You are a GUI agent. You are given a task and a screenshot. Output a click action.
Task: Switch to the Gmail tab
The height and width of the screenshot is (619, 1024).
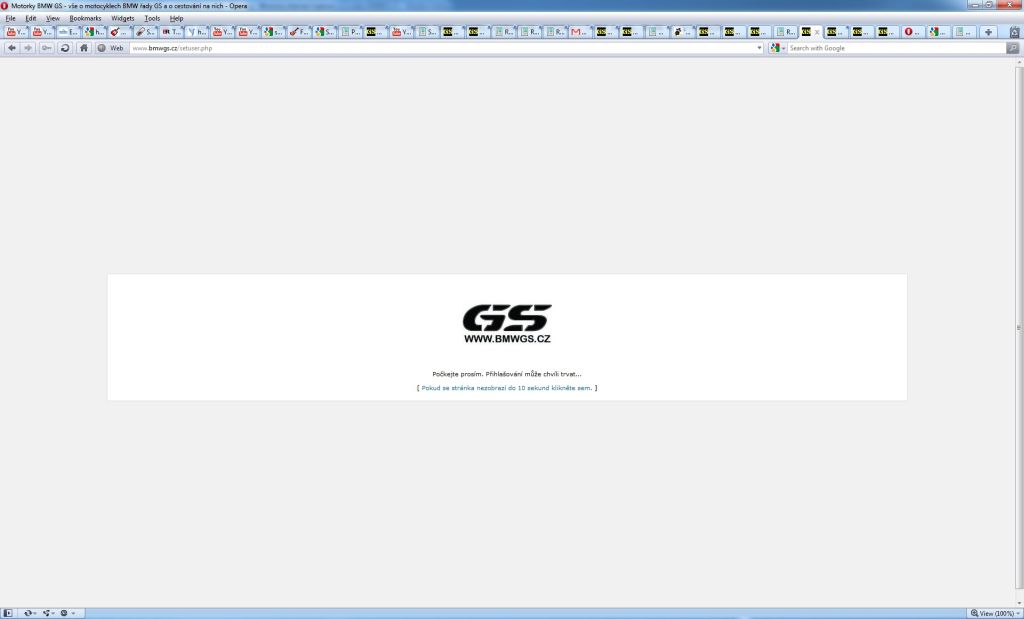point(579,32)
